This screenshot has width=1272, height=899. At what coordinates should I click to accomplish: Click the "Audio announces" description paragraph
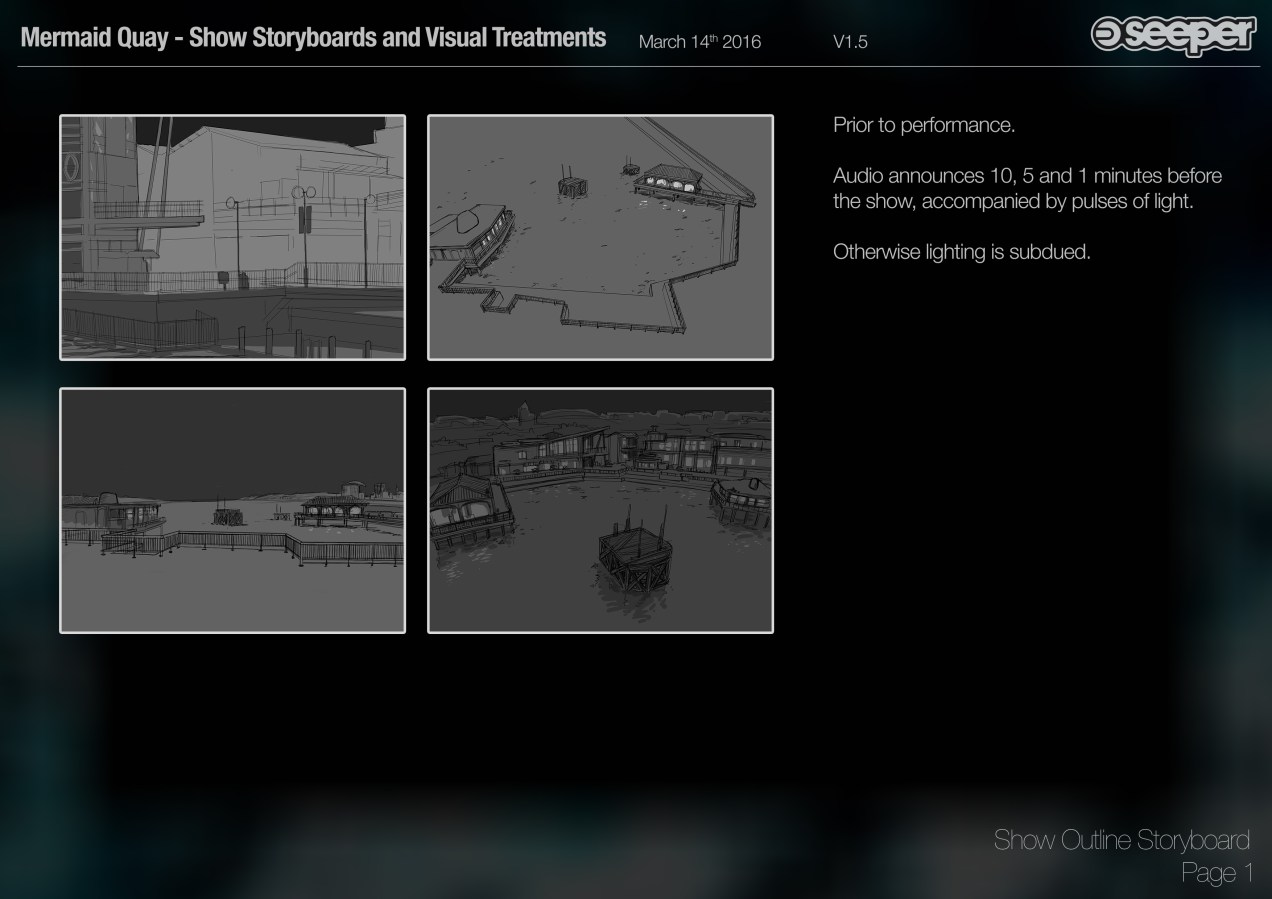pos(1027,188)
